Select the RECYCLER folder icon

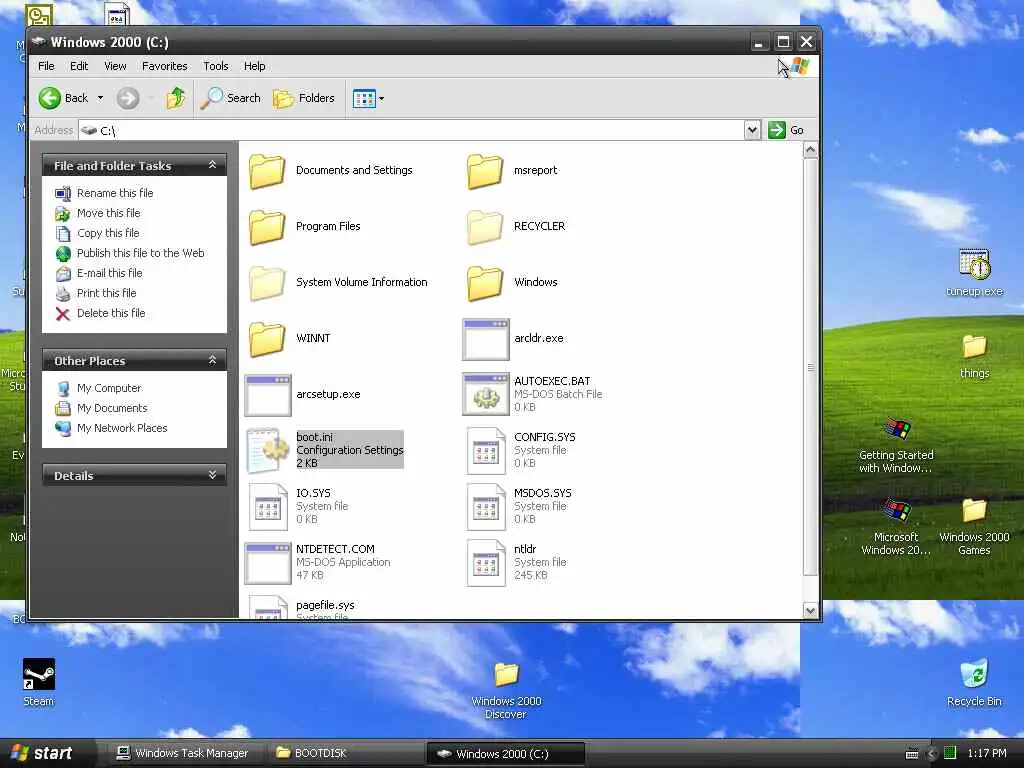coord(485,227)
